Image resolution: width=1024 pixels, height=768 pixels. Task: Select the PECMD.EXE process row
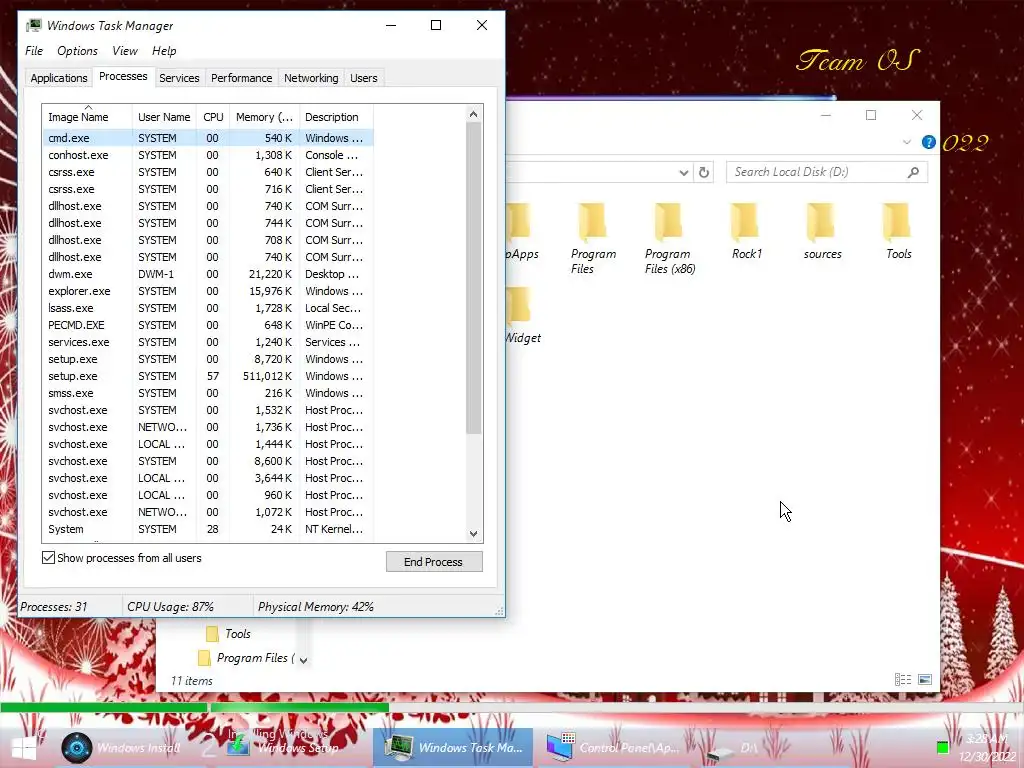208,325
